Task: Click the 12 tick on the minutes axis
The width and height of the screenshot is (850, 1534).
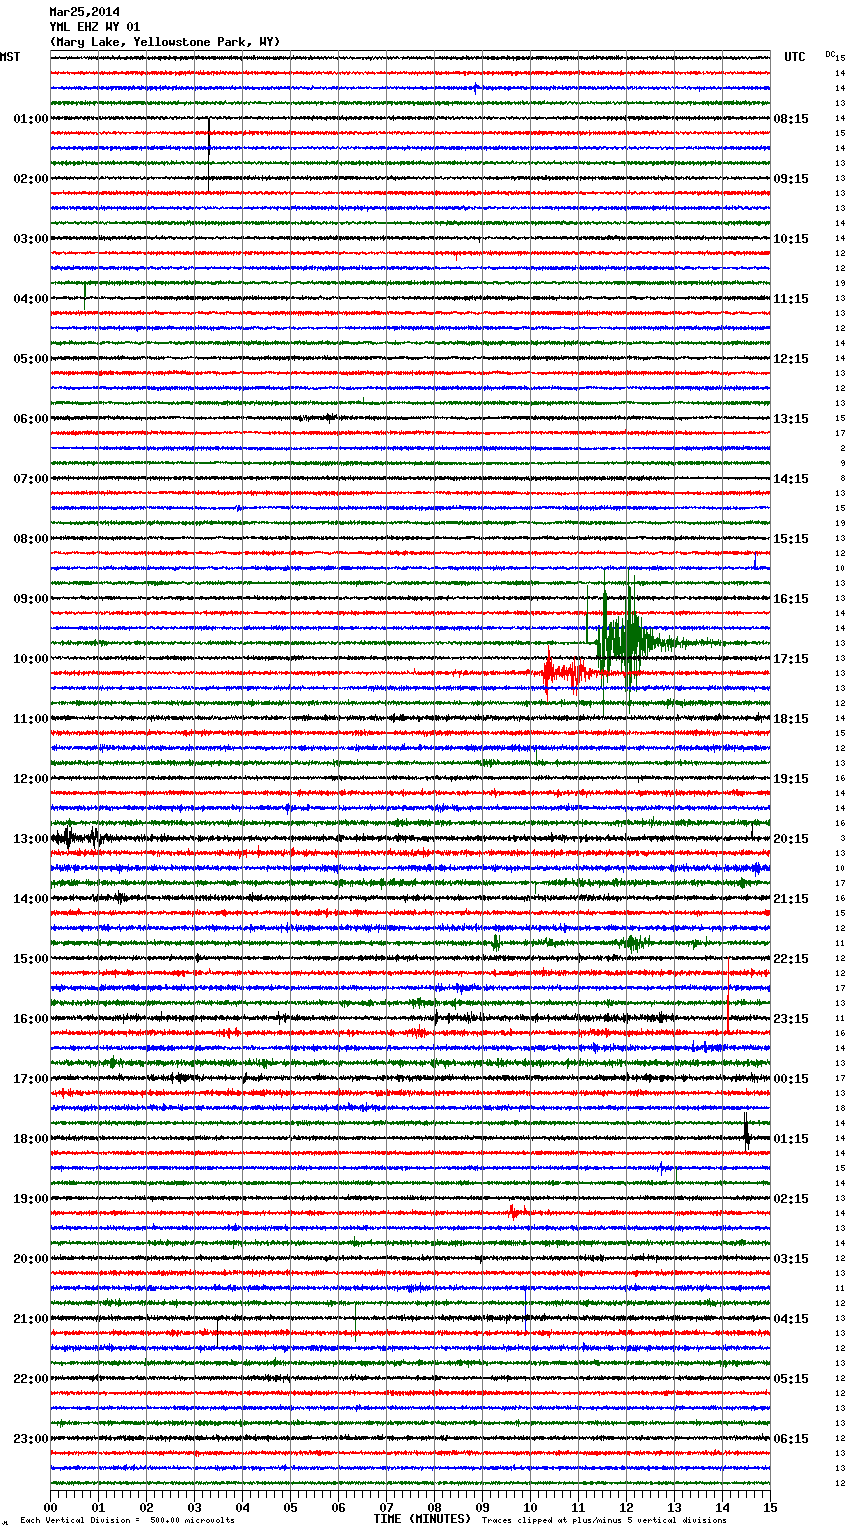Action: coord(626,1507)
